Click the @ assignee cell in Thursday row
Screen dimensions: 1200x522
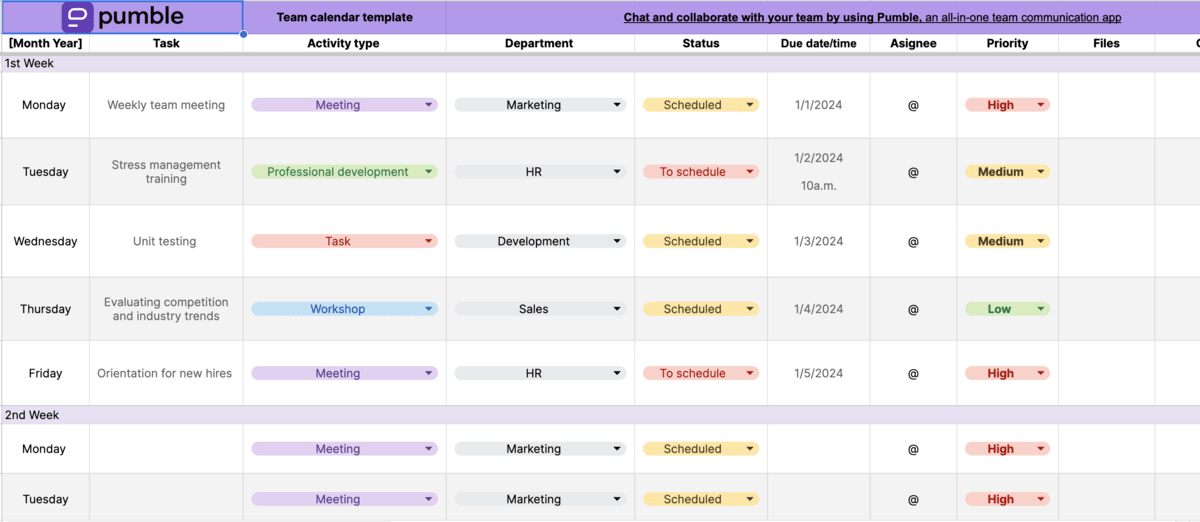pos(913,309)
